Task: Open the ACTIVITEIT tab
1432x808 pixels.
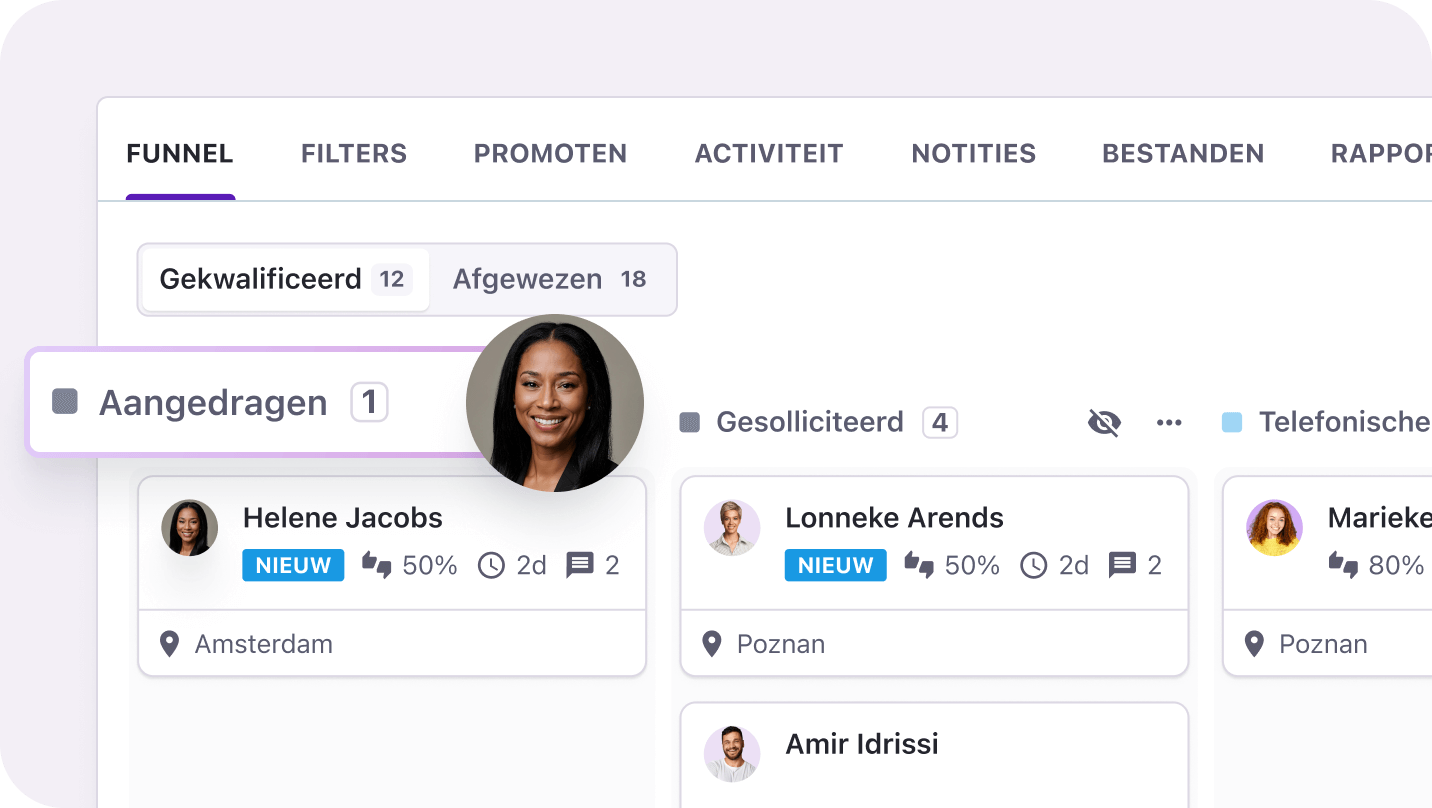Action: click(768, 153)
